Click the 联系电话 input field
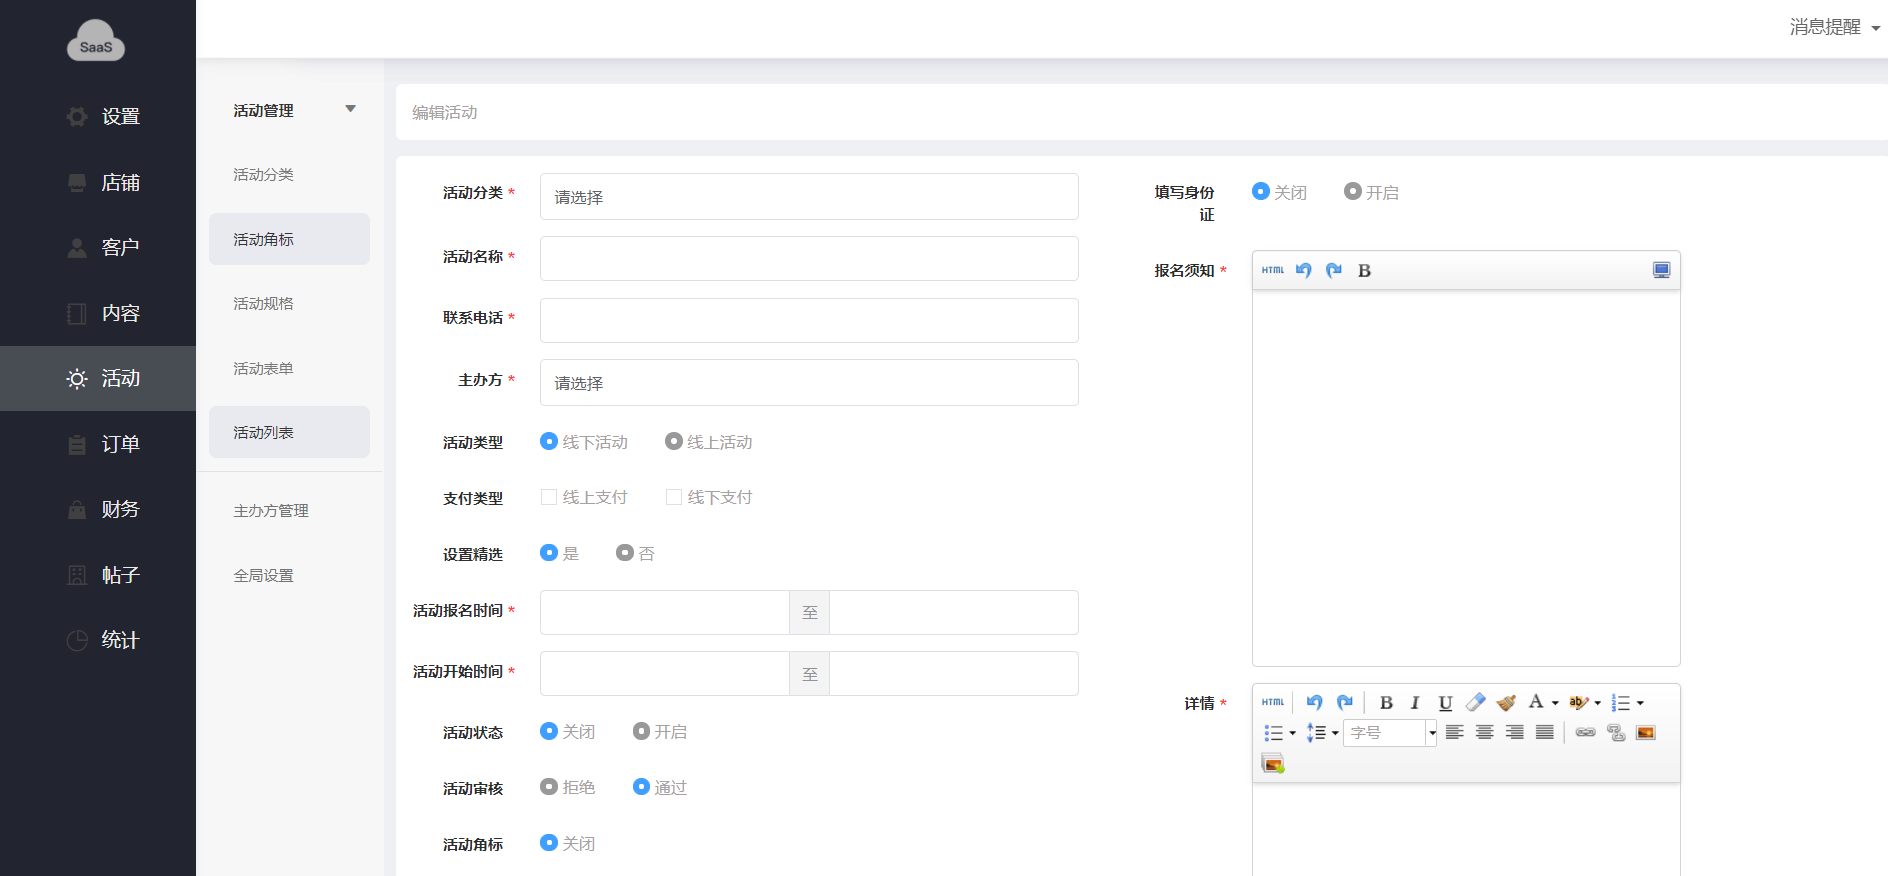The width and height of the screenshot is (1888, 876). [x=809, y=320]
